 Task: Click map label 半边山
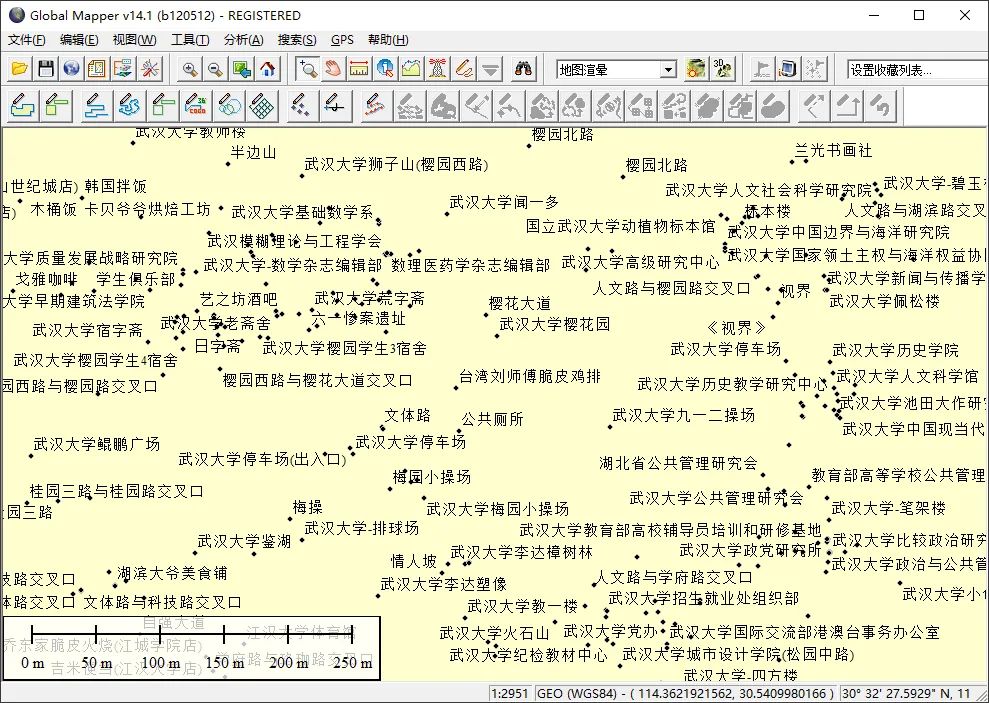254,152
